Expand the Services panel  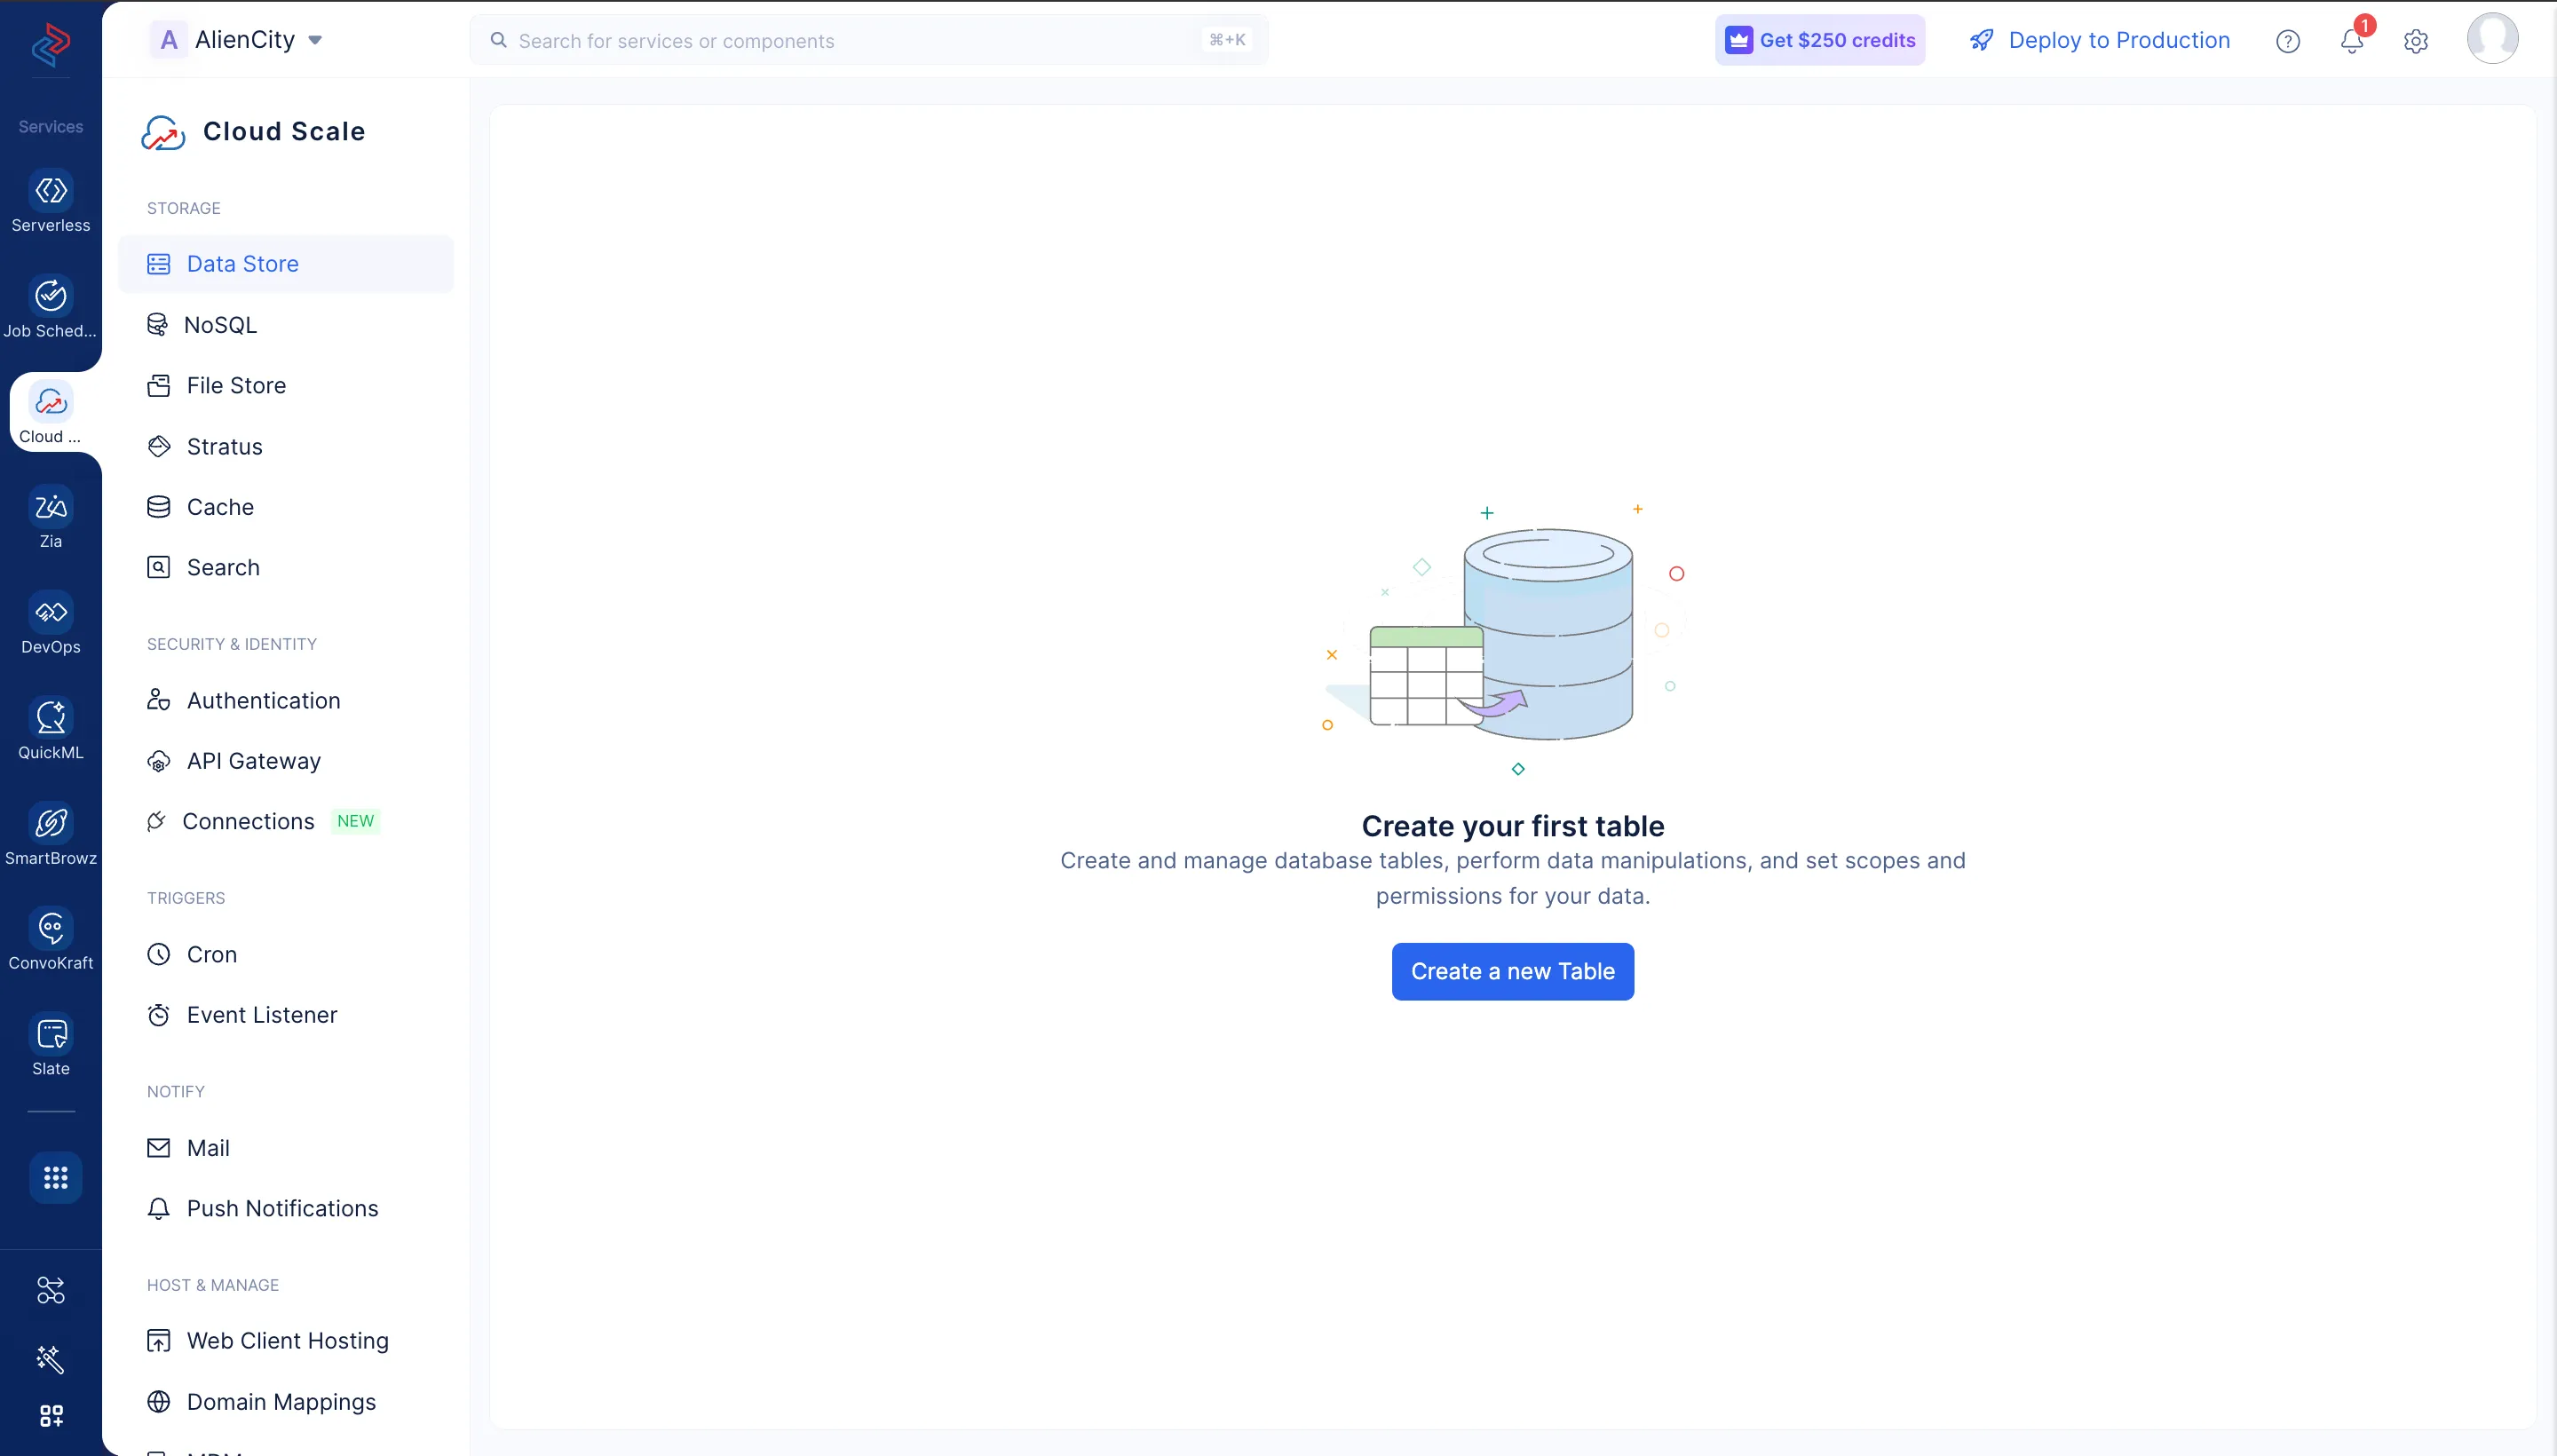[51, 126]
